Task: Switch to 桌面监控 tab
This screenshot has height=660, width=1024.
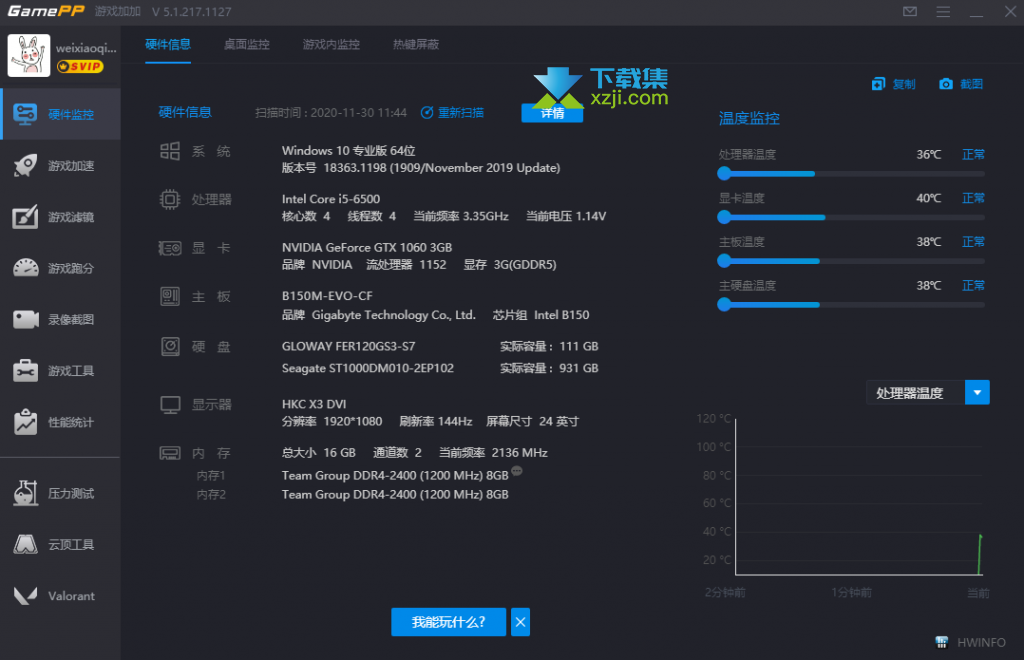Action: [247, 44]
